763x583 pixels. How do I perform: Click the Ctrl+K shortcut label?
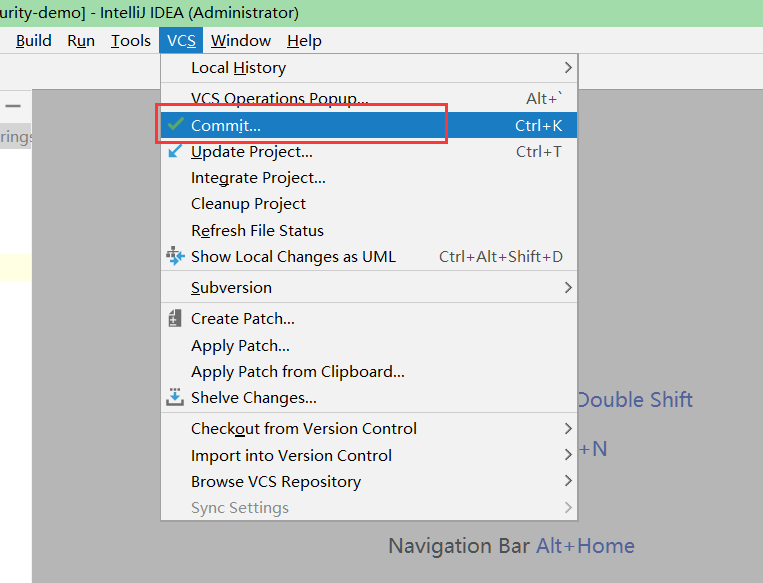point(539,126)
